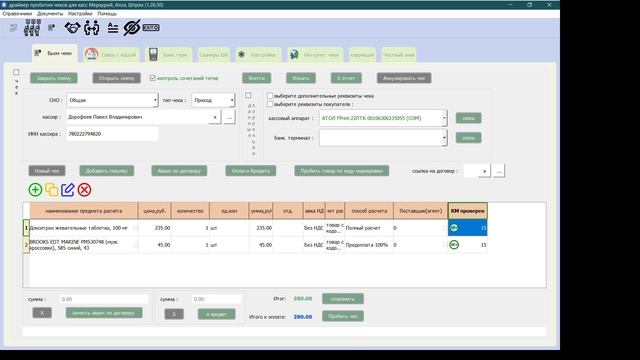Screen dimensions: 640x360
Task: Switch to the Честный знак tab
Action: [x=399, y=55]
